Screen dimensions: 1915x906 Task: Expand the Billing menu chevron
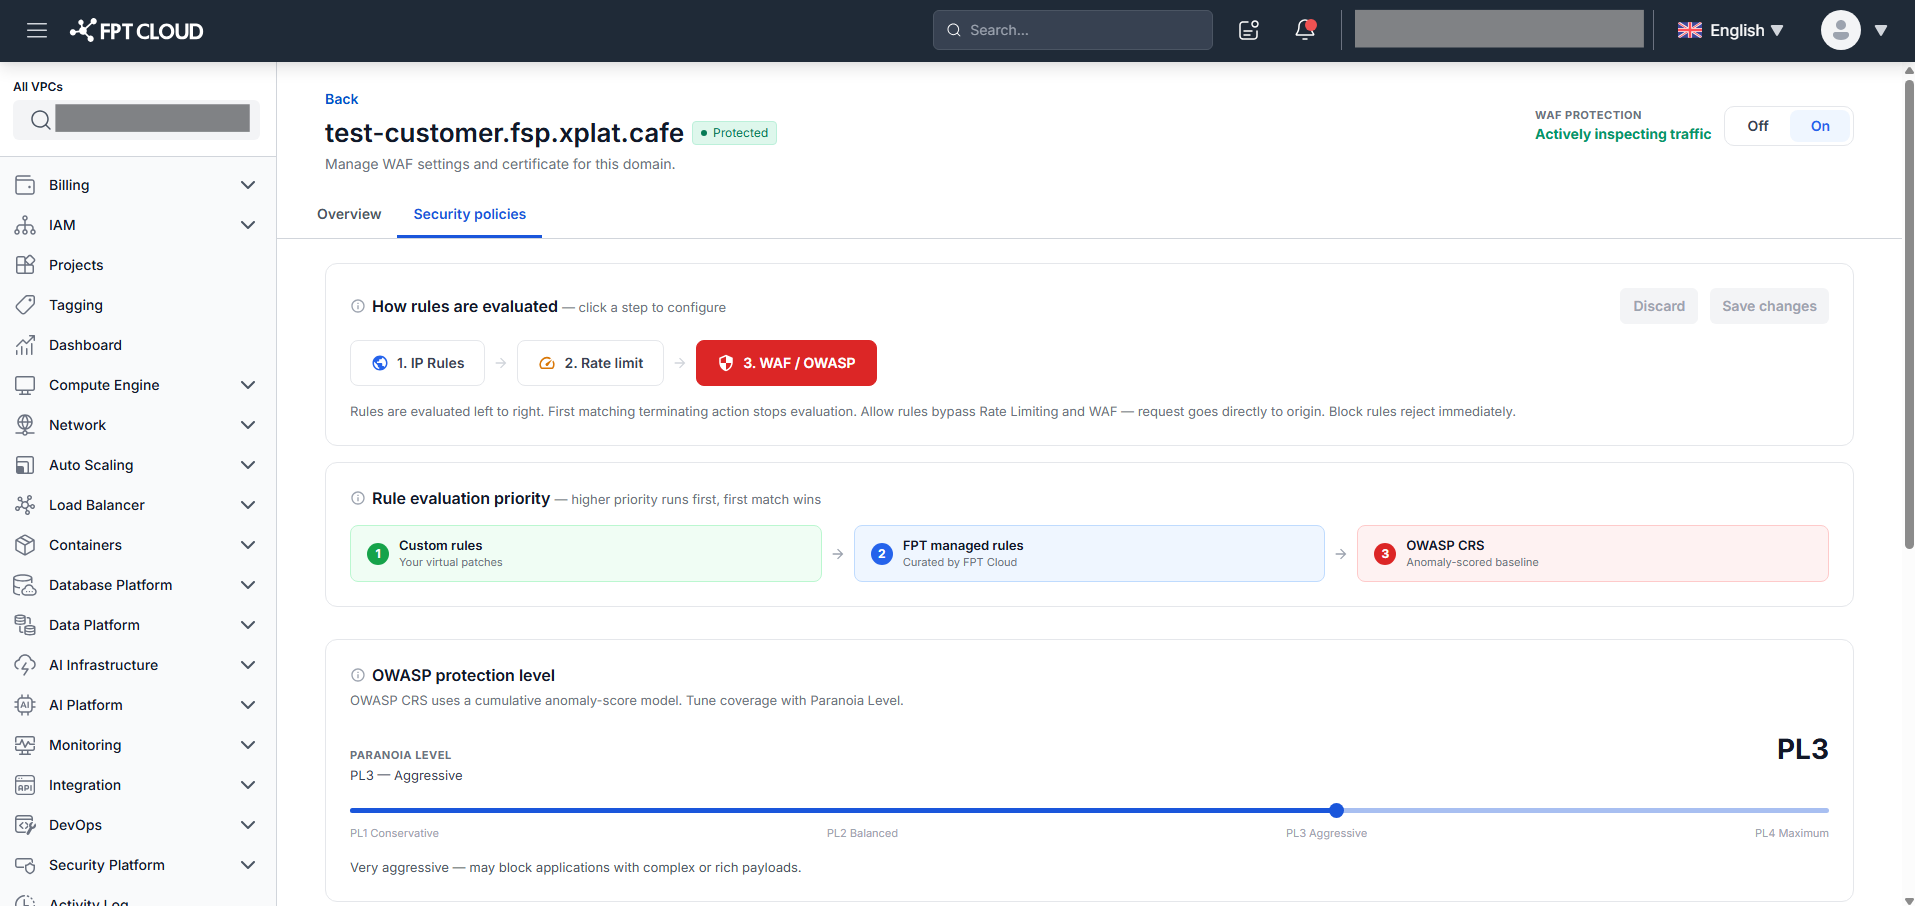click(248, 185)
